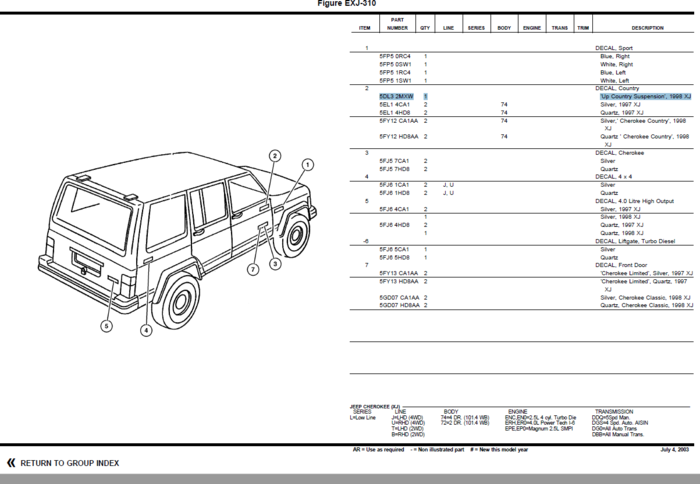The image size is (700, 484).
Task: Select part number 5GD07 CA1AA
Action: [x=400, y=297]
